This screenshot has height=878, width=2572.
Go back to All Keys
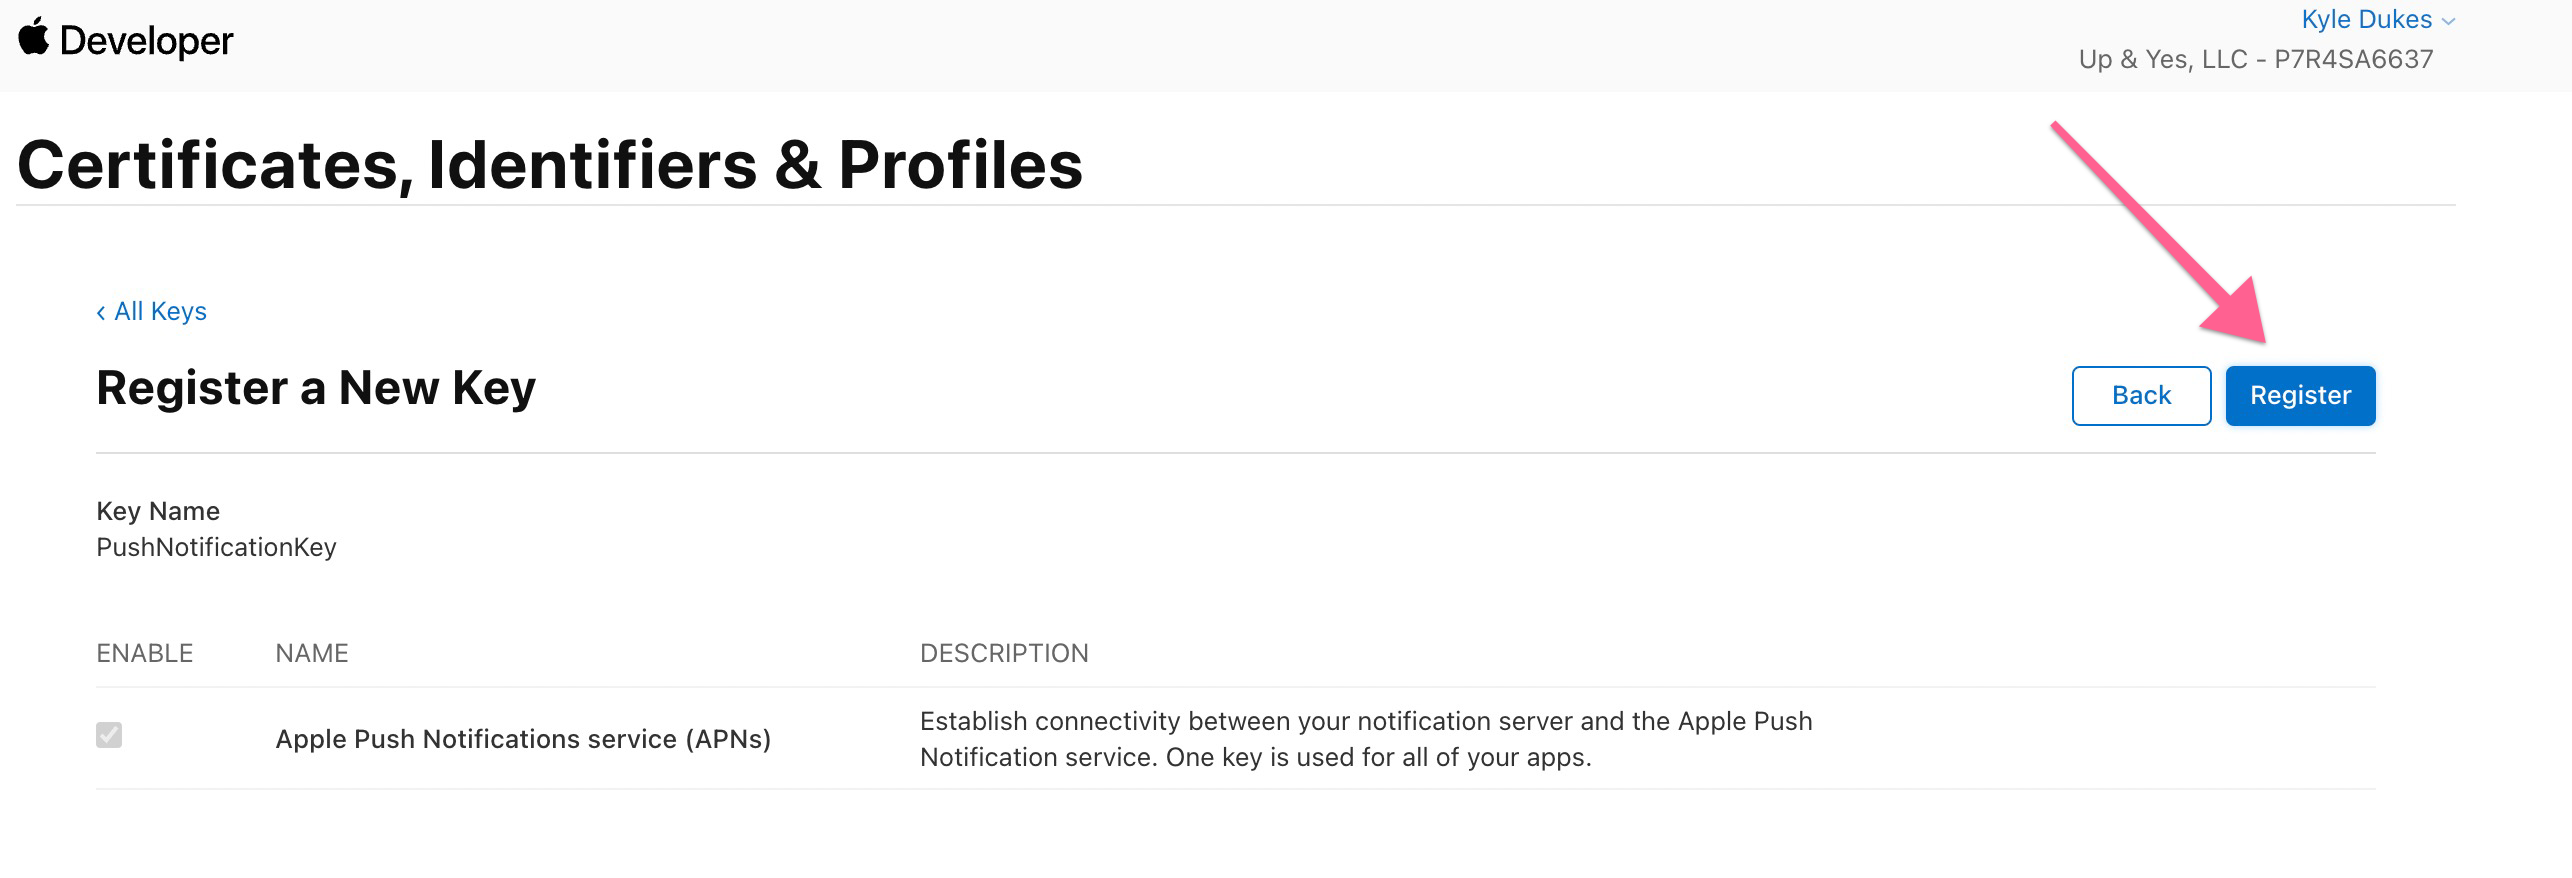[x=160, y=311]
